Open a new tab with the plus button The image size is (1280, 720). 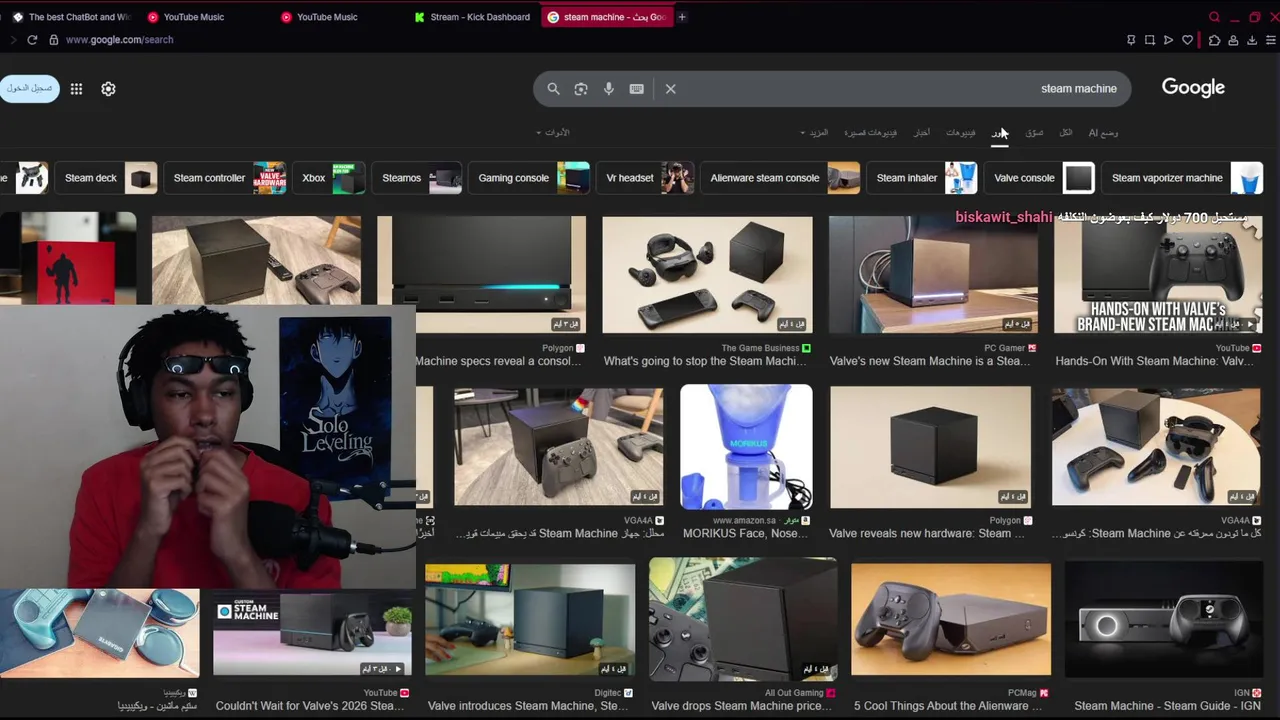pyautogui.click(x=682, y=17)
